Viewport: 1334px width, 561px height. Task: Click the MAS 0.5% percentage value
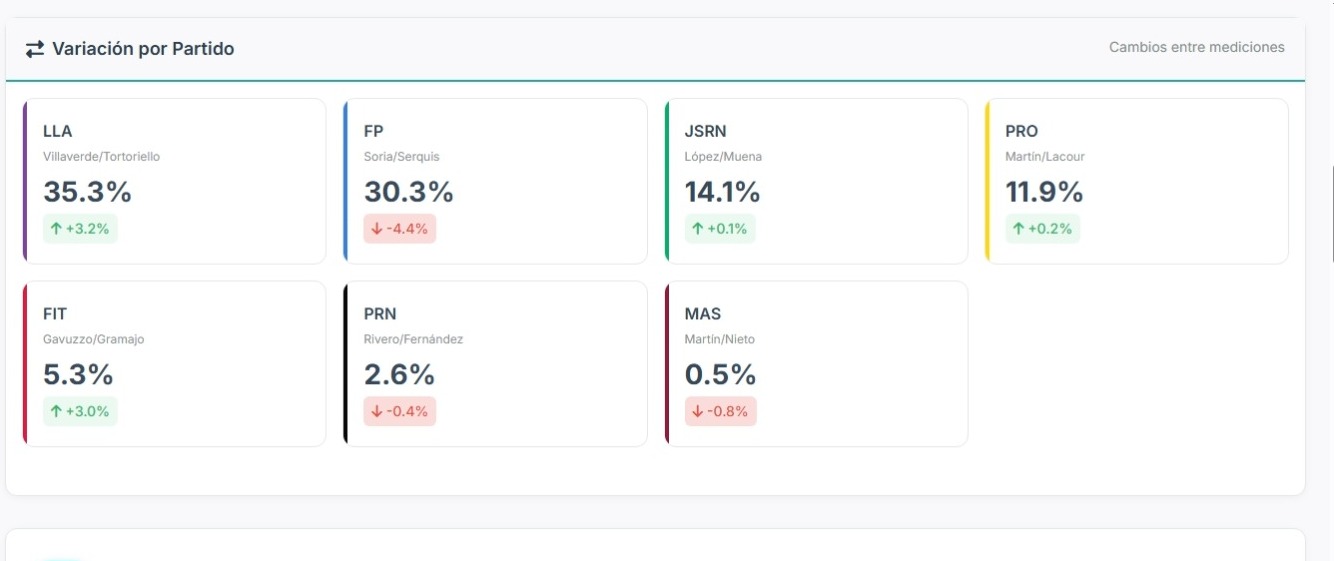[x=720, y=375]
